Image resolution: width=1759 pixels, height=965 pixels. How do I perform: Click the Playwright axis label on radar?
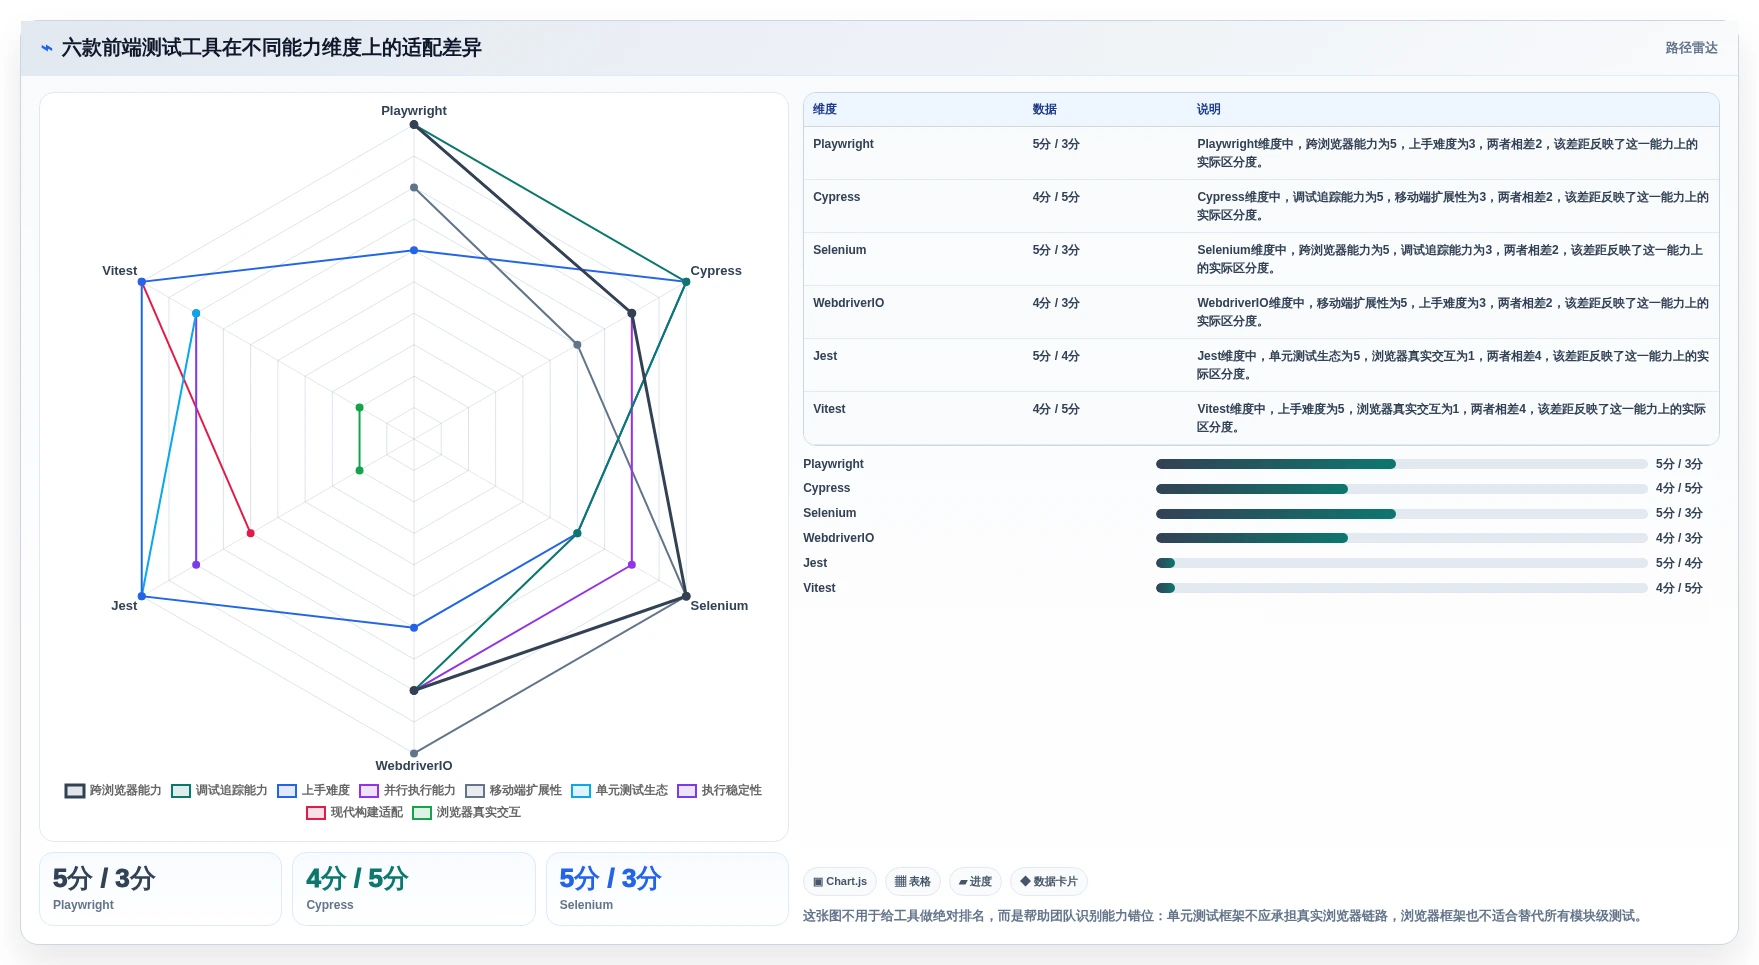pyautogui.click(x=414, y=111)
